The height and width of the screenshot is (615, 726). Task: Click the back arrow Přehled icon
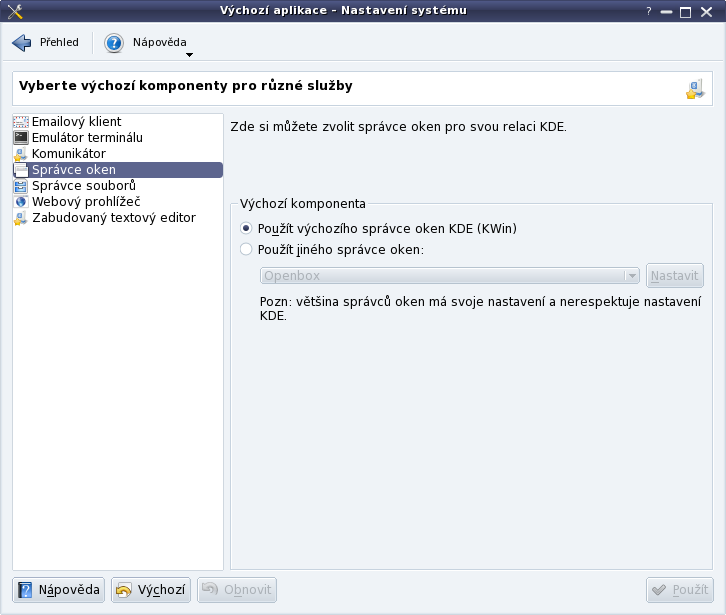[21, 43]
